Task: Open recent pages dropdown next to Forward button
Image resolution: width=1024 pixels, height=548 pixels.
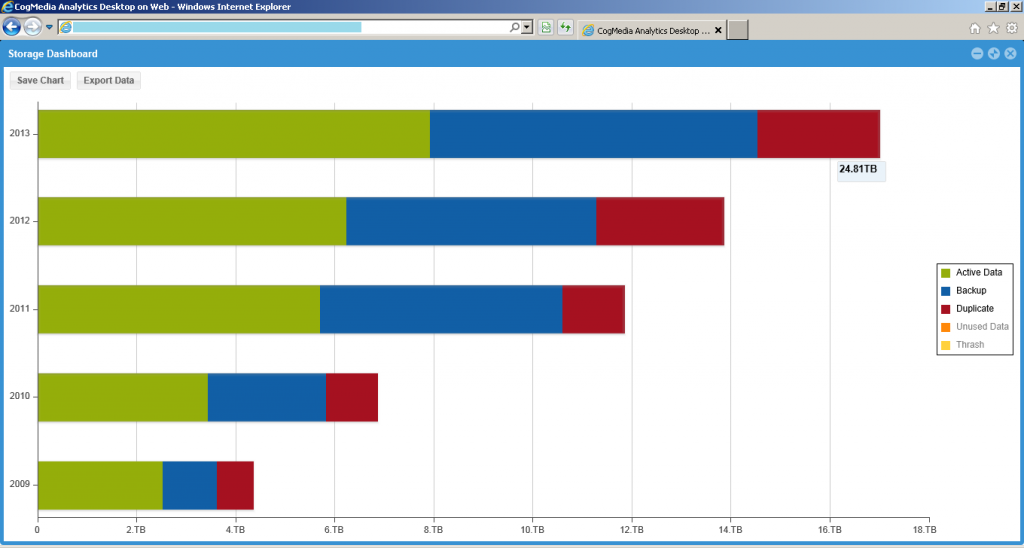Action: (x=49, y=27)
